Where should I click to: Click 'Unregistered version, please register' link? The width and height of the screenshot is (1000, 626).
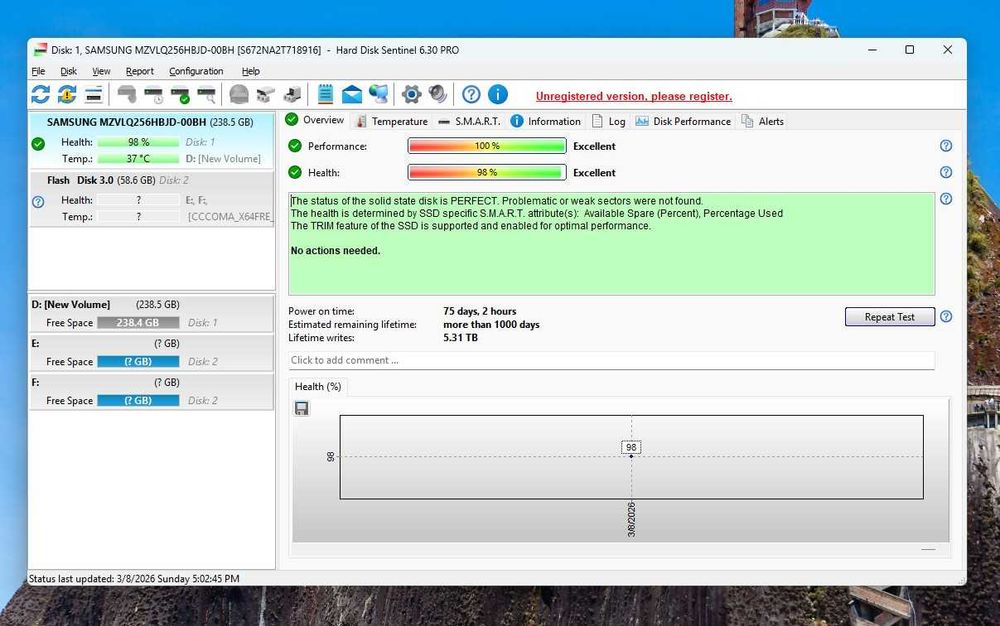coord(634,96)
